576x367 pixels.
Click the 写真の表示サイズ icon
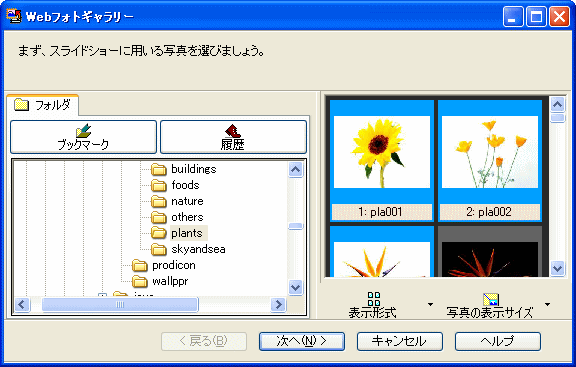tap(491, 299)
